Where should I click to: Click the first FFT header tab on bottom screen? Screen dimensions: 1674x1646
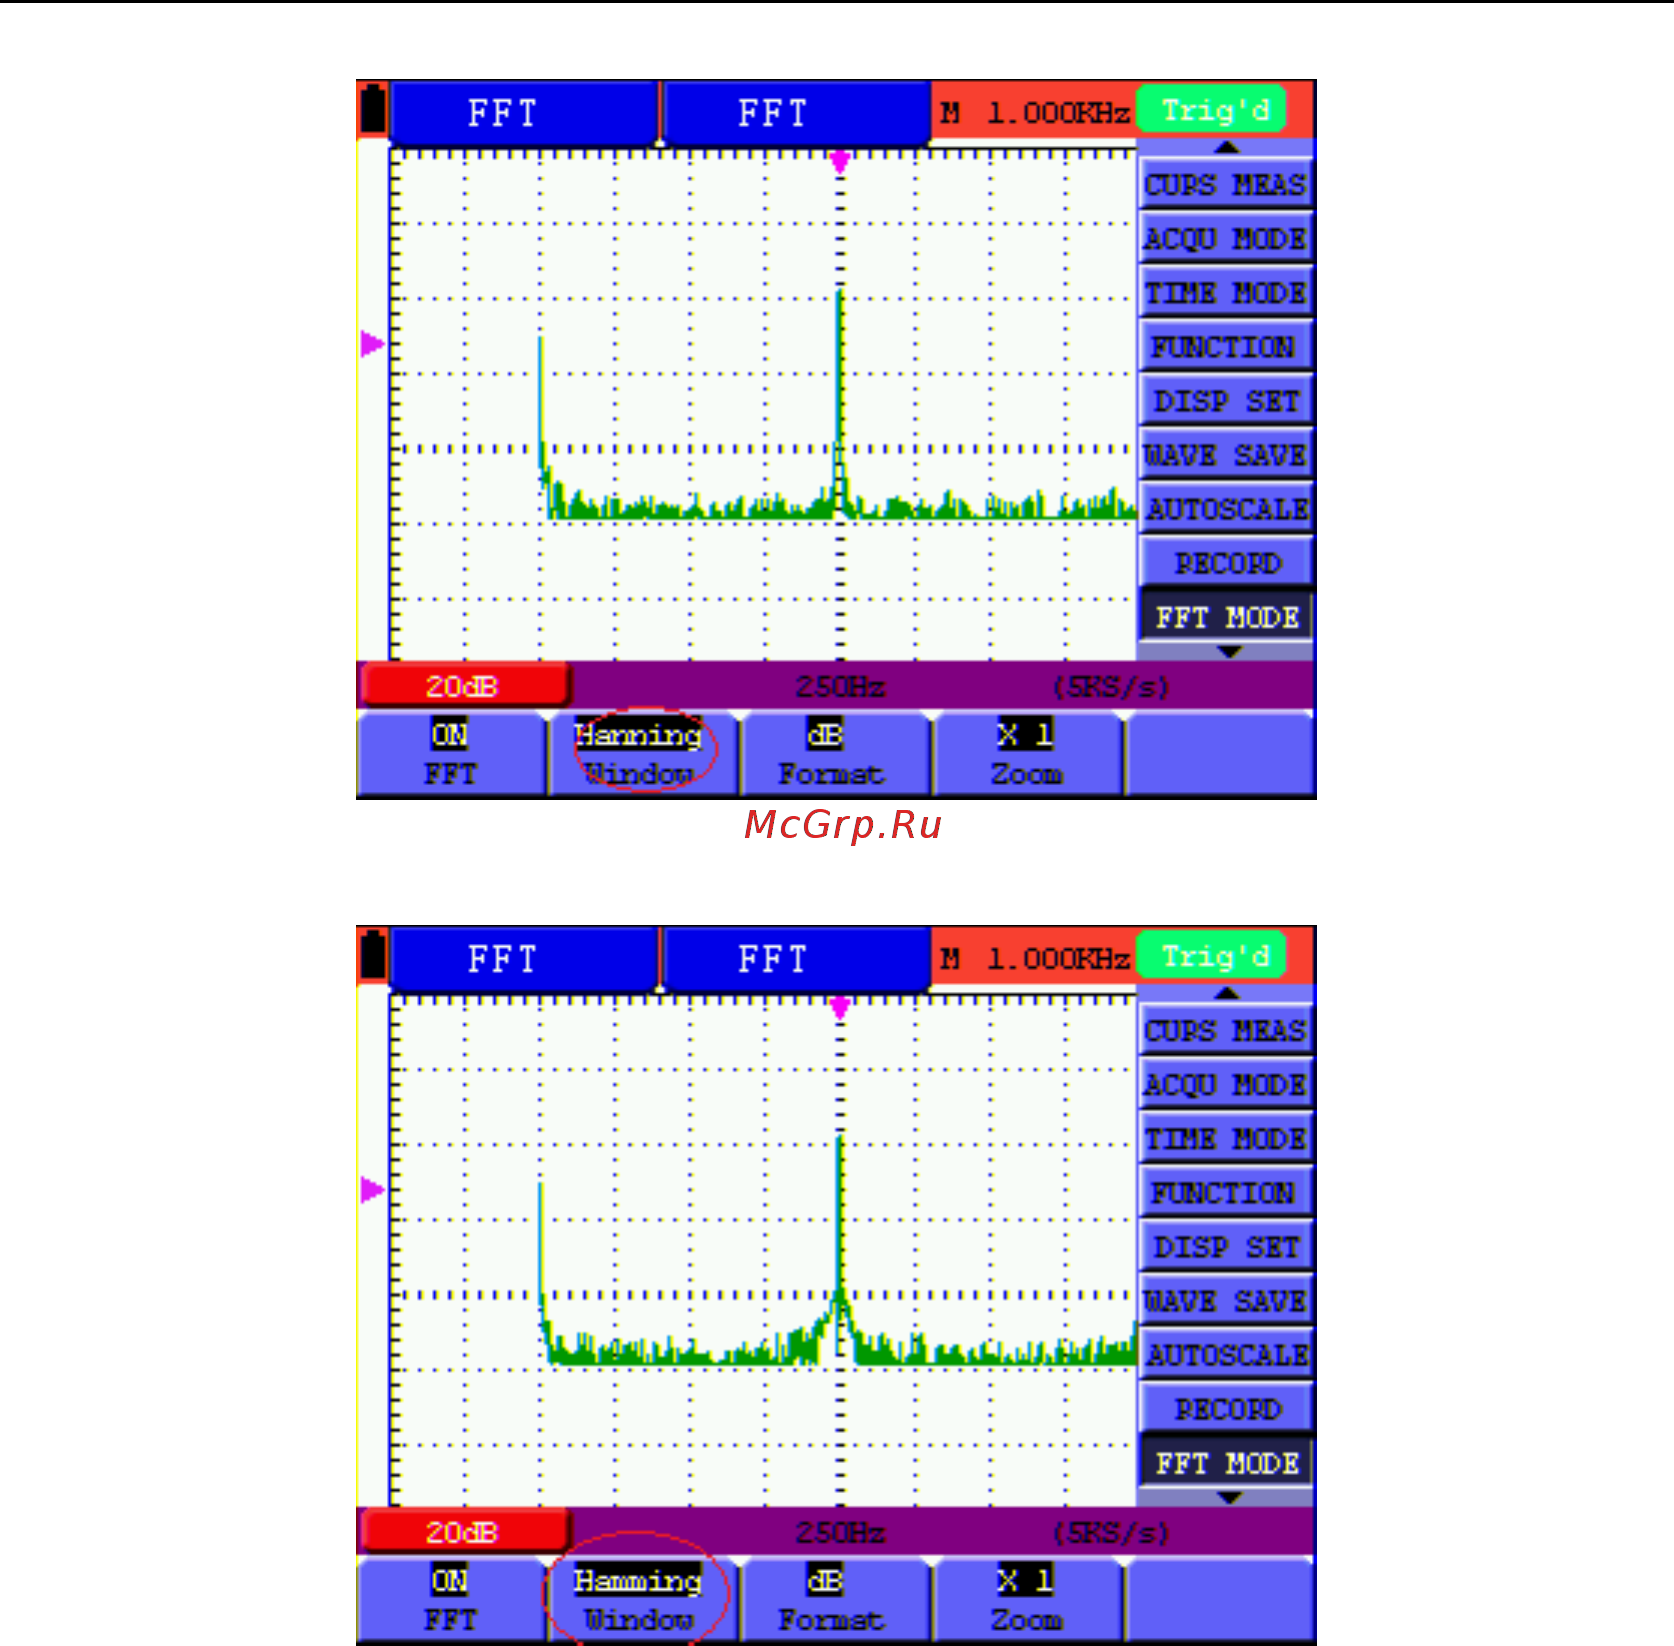pos(522,959)
